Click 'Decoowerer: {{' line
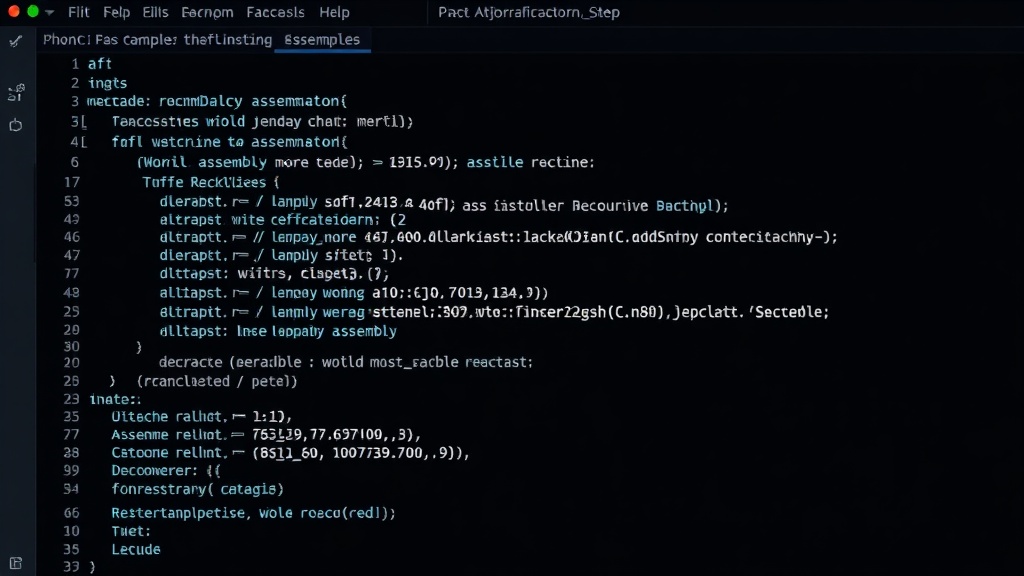Image resolution: width=1024 pixels, height=576 pixels. click(x=166, y=471)
